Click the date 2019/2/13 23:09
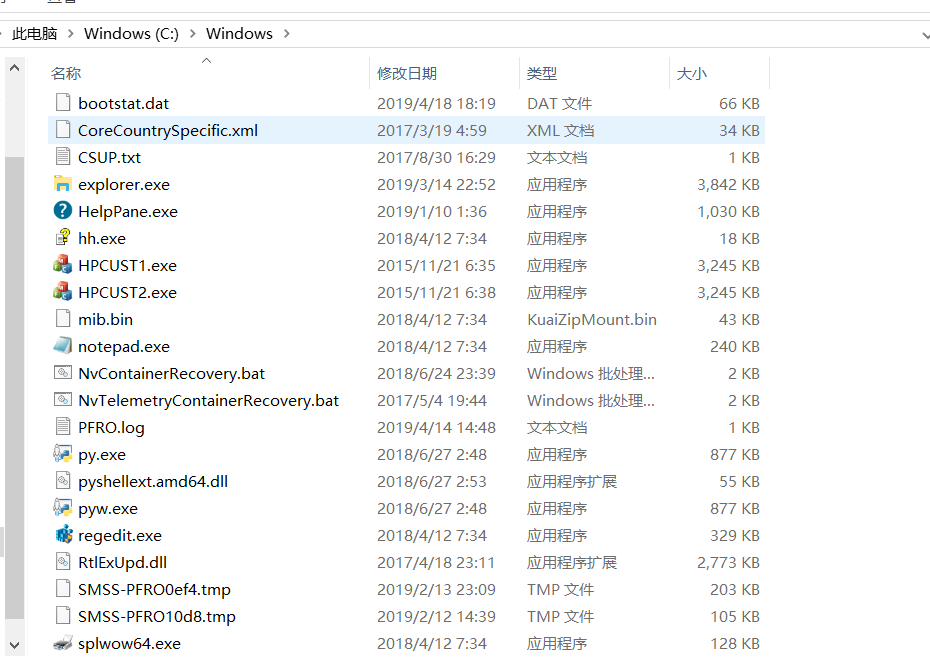The width and height of the screenshot is (930, 669). click(436, 590)
